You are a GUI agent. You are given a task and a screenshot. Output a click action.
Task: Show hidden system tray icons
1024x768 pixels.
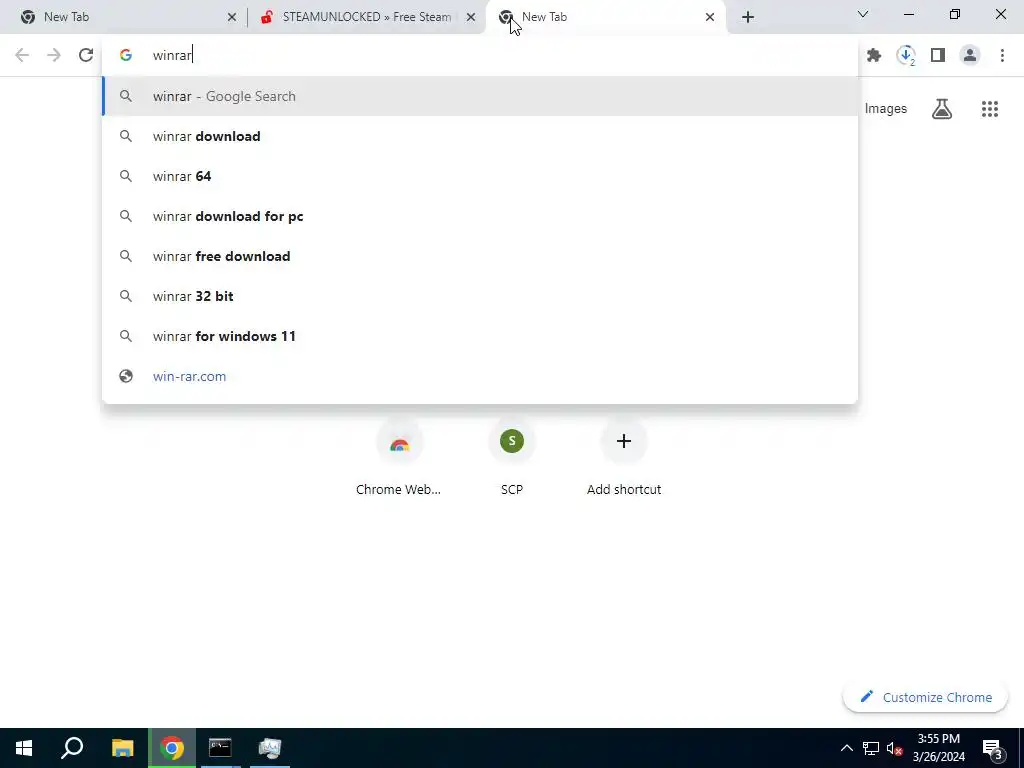(x=846, y=748)
